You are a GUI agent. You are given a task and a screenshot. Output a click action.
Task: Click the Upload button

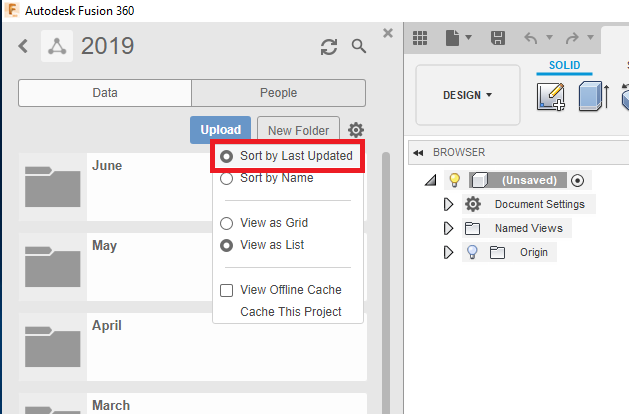[x=220, y=130]
